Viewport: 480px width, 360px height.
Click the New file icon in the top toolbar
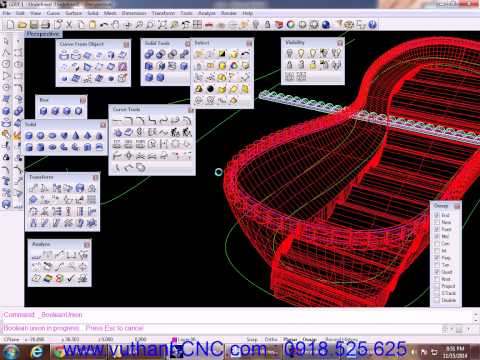pyautogui.click(x=10, y=25)
